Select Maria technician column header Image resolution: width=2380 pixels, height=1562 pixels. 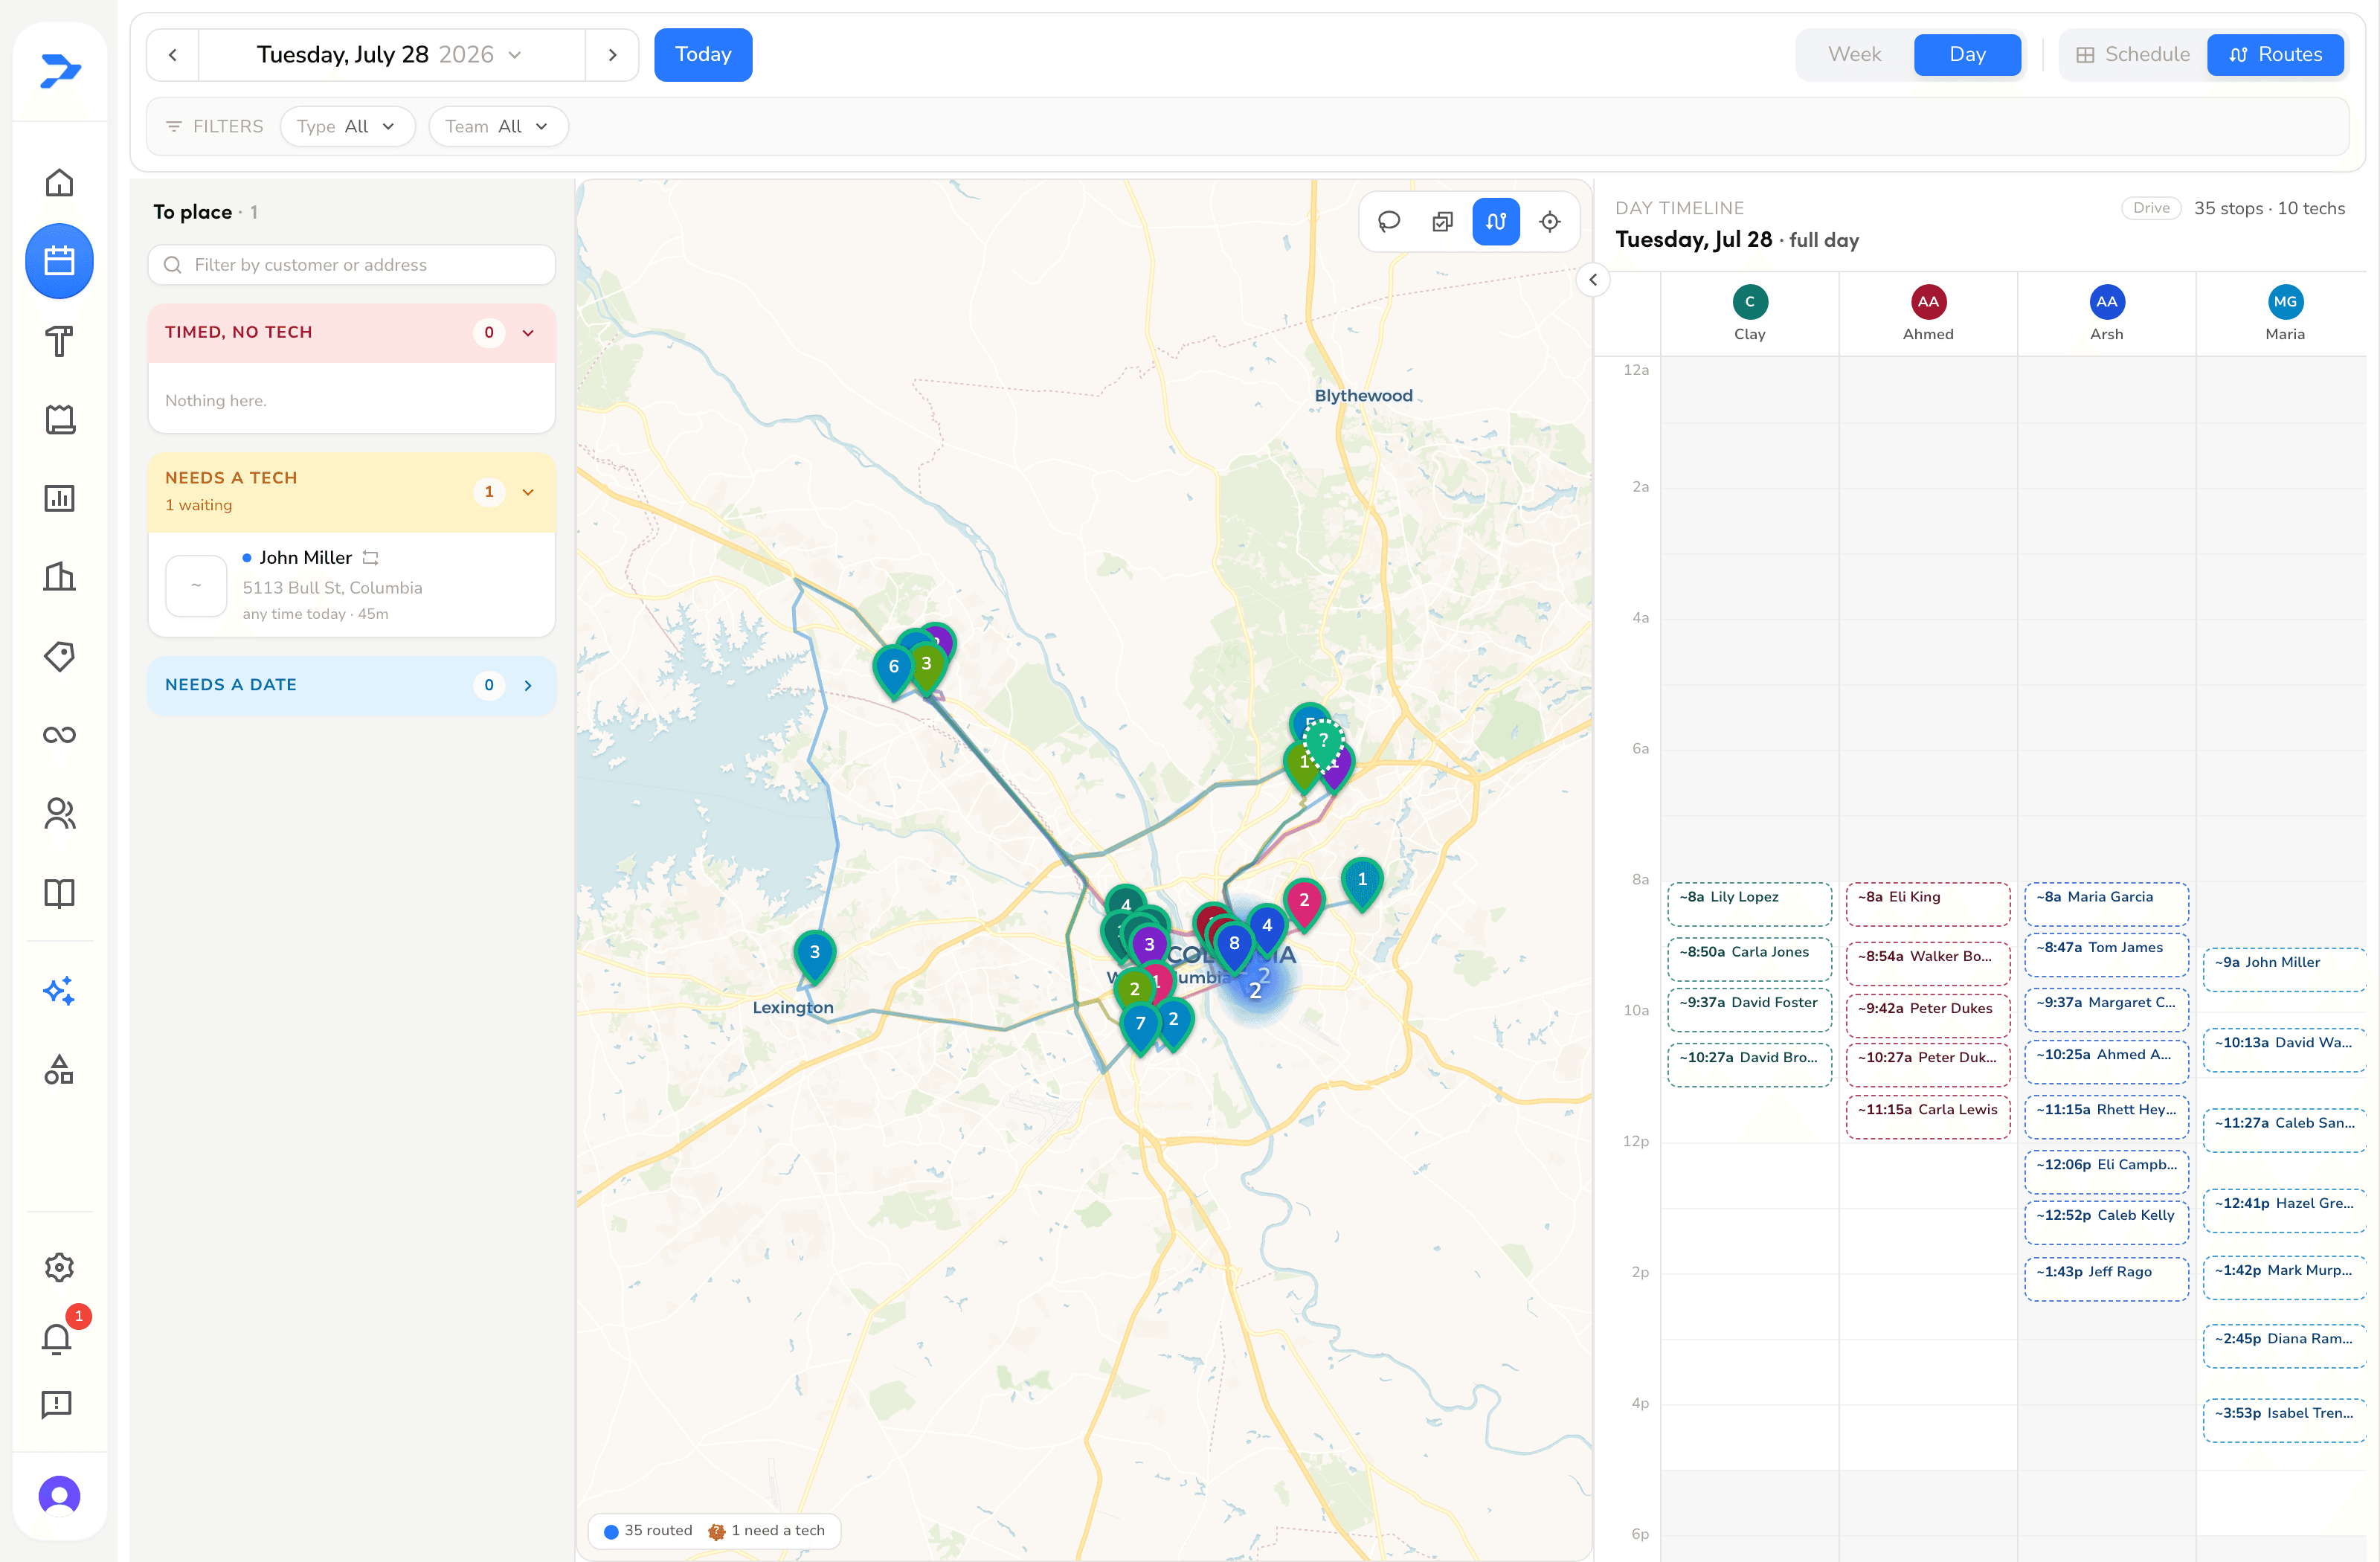(x=2285, y=313)
